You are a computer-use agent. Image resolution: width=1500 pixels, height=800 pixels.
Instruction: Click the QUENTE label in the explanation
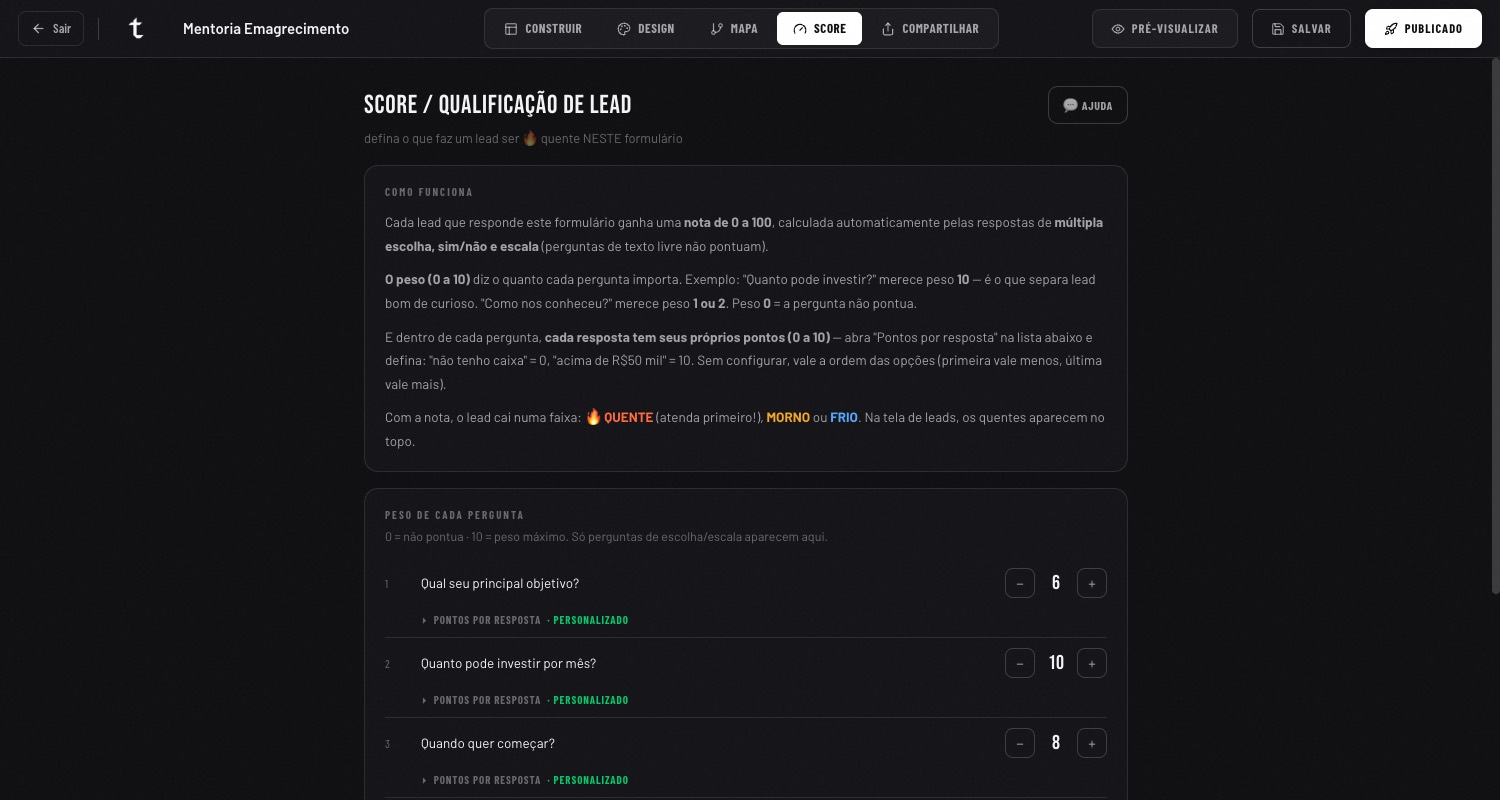[x=628, y=417]
